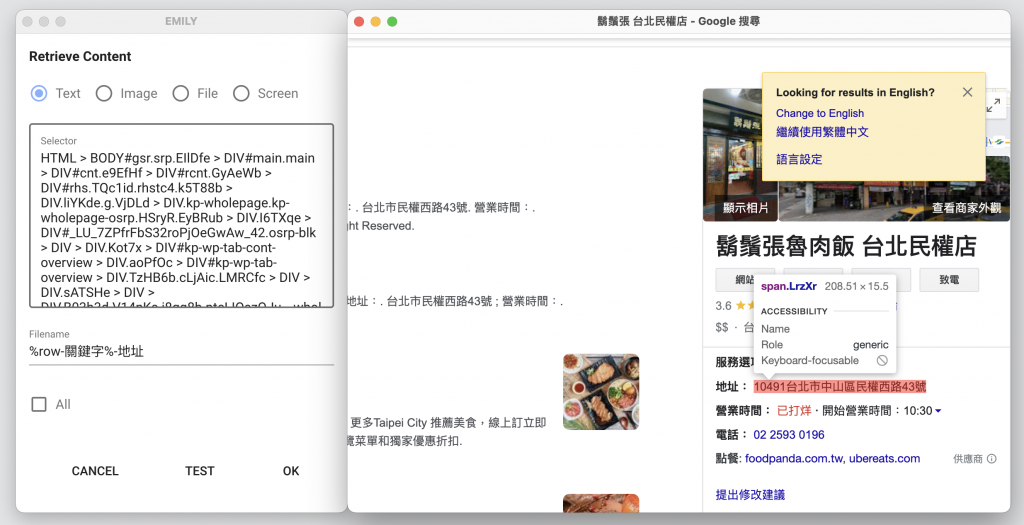This screenshot has height=525, width=1024.
Task: Click CANCEL in Retrieve Content dialog
Action: coord(95,471)
